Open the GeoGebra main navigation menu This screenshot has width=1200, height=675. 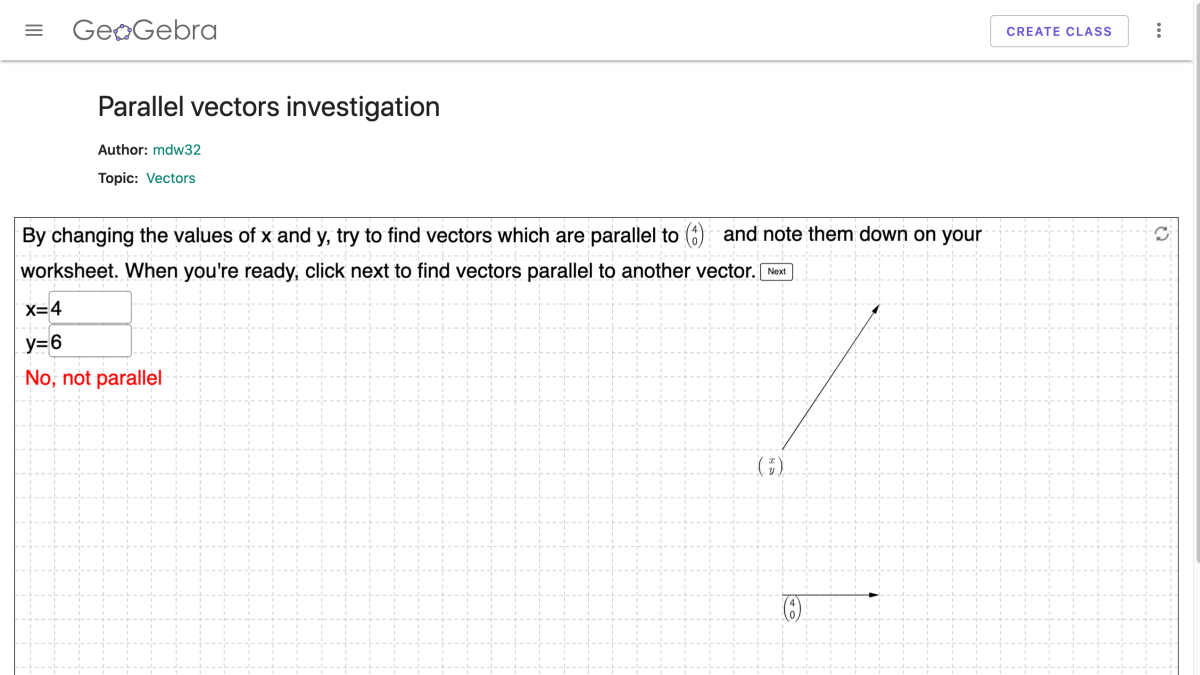pyautogui.click(x=34, y=30)
